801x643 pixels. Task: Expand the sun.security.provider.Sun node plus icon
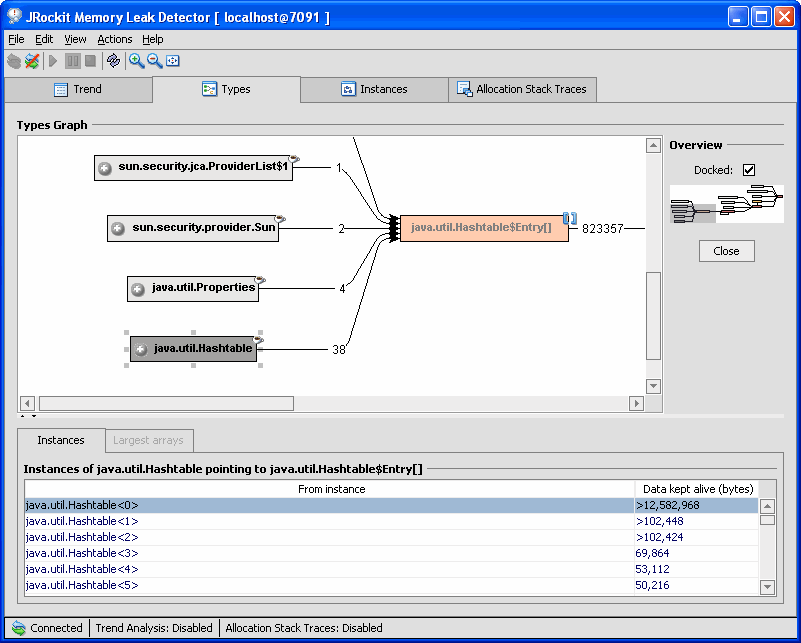[x=118, y=229]
